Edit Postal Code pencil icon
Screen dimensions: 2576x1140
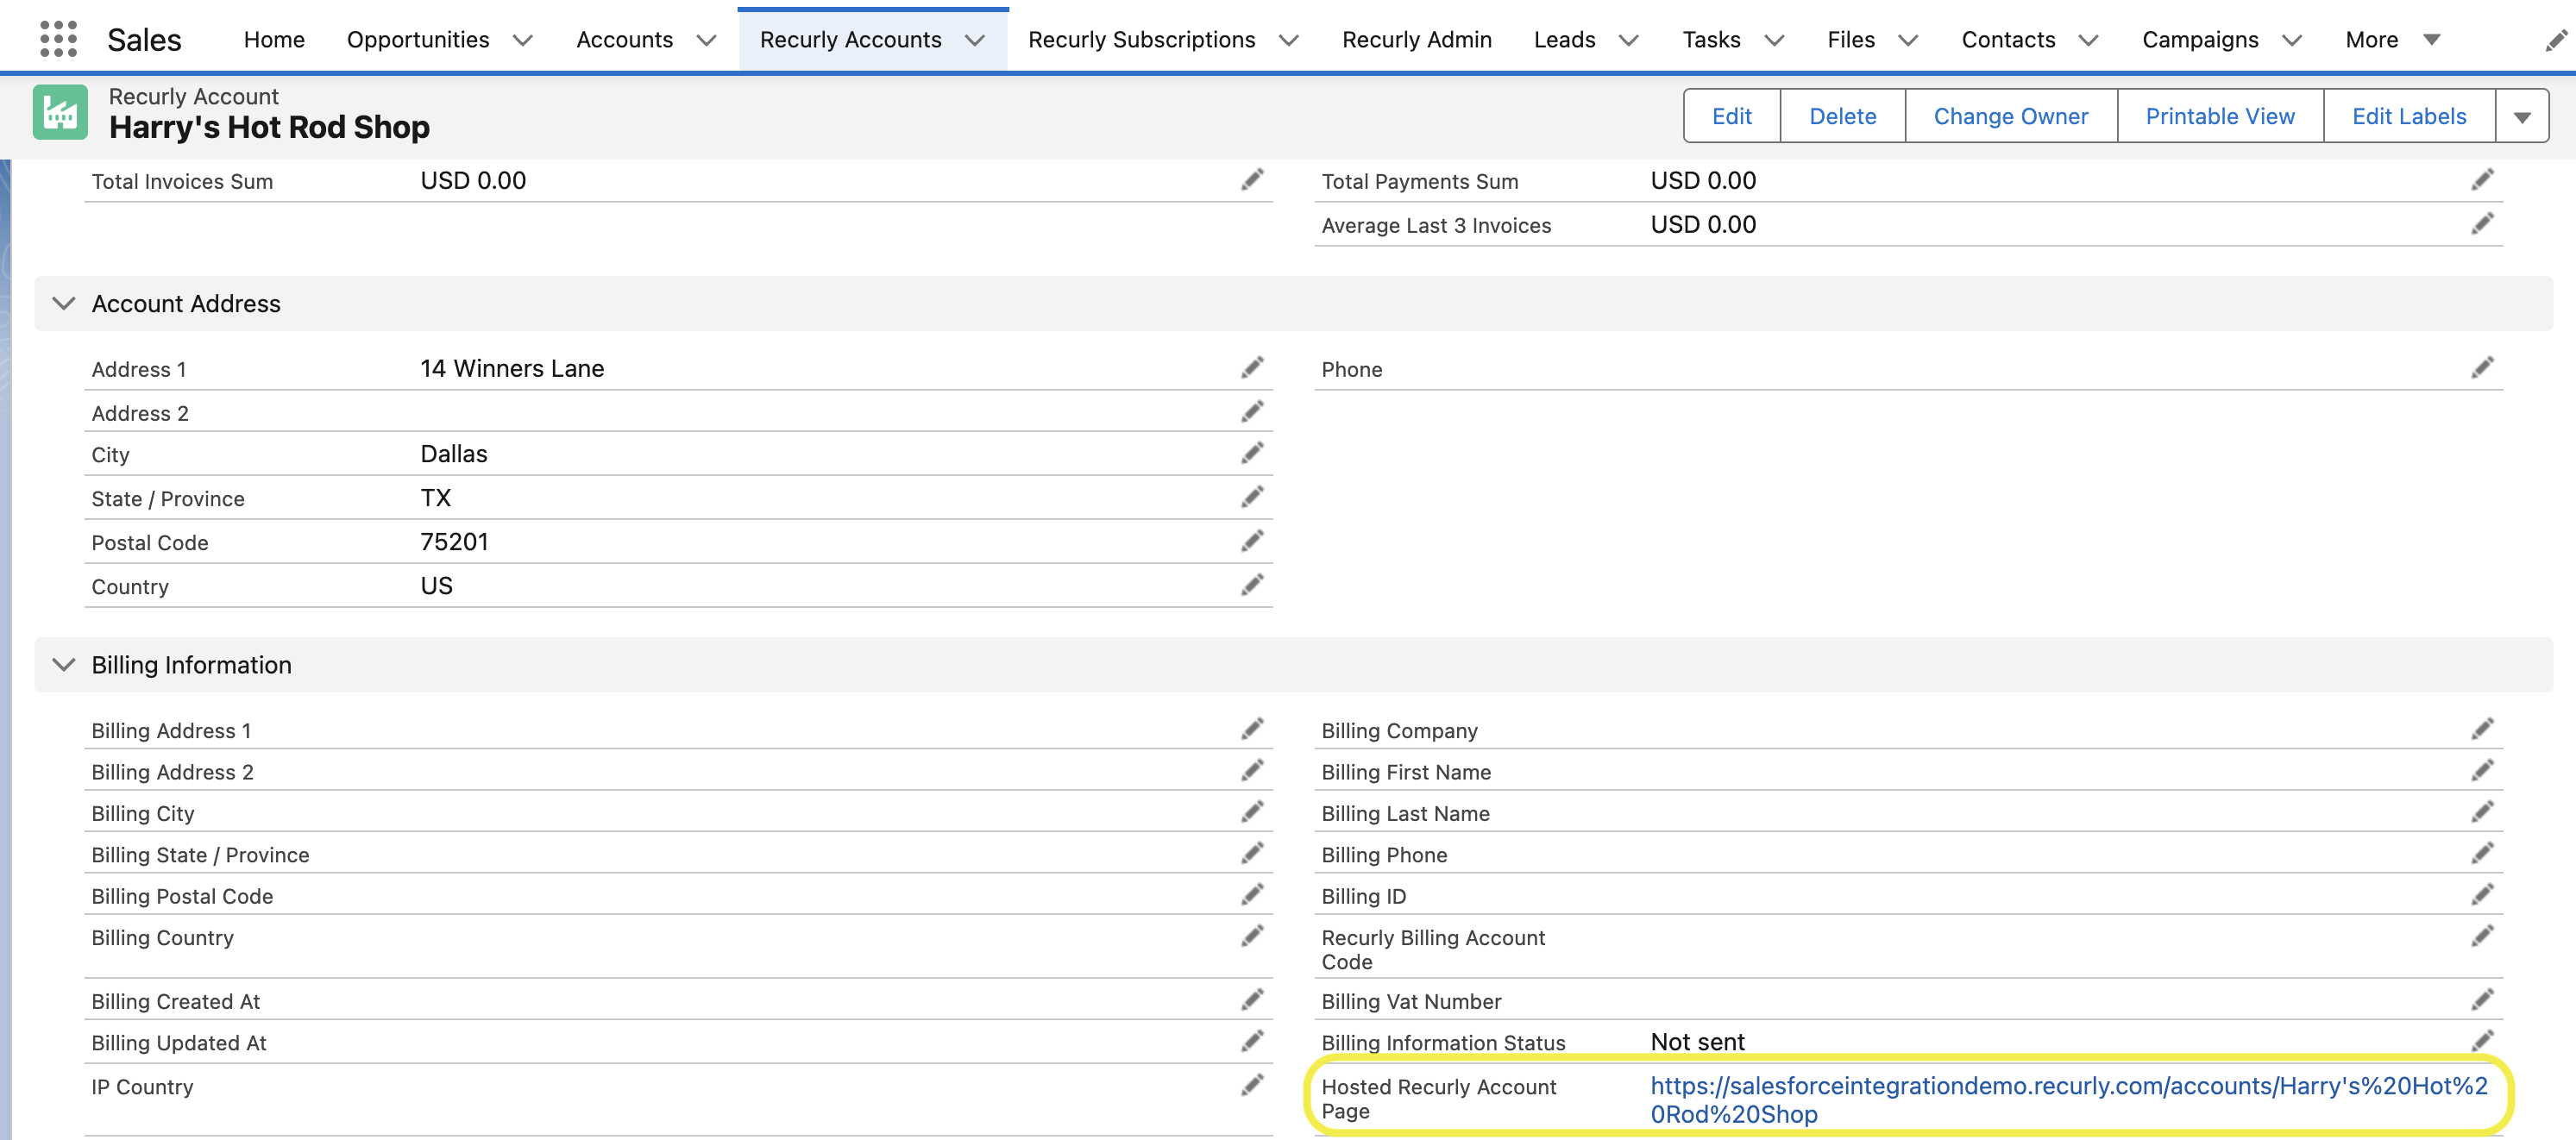1252,542
